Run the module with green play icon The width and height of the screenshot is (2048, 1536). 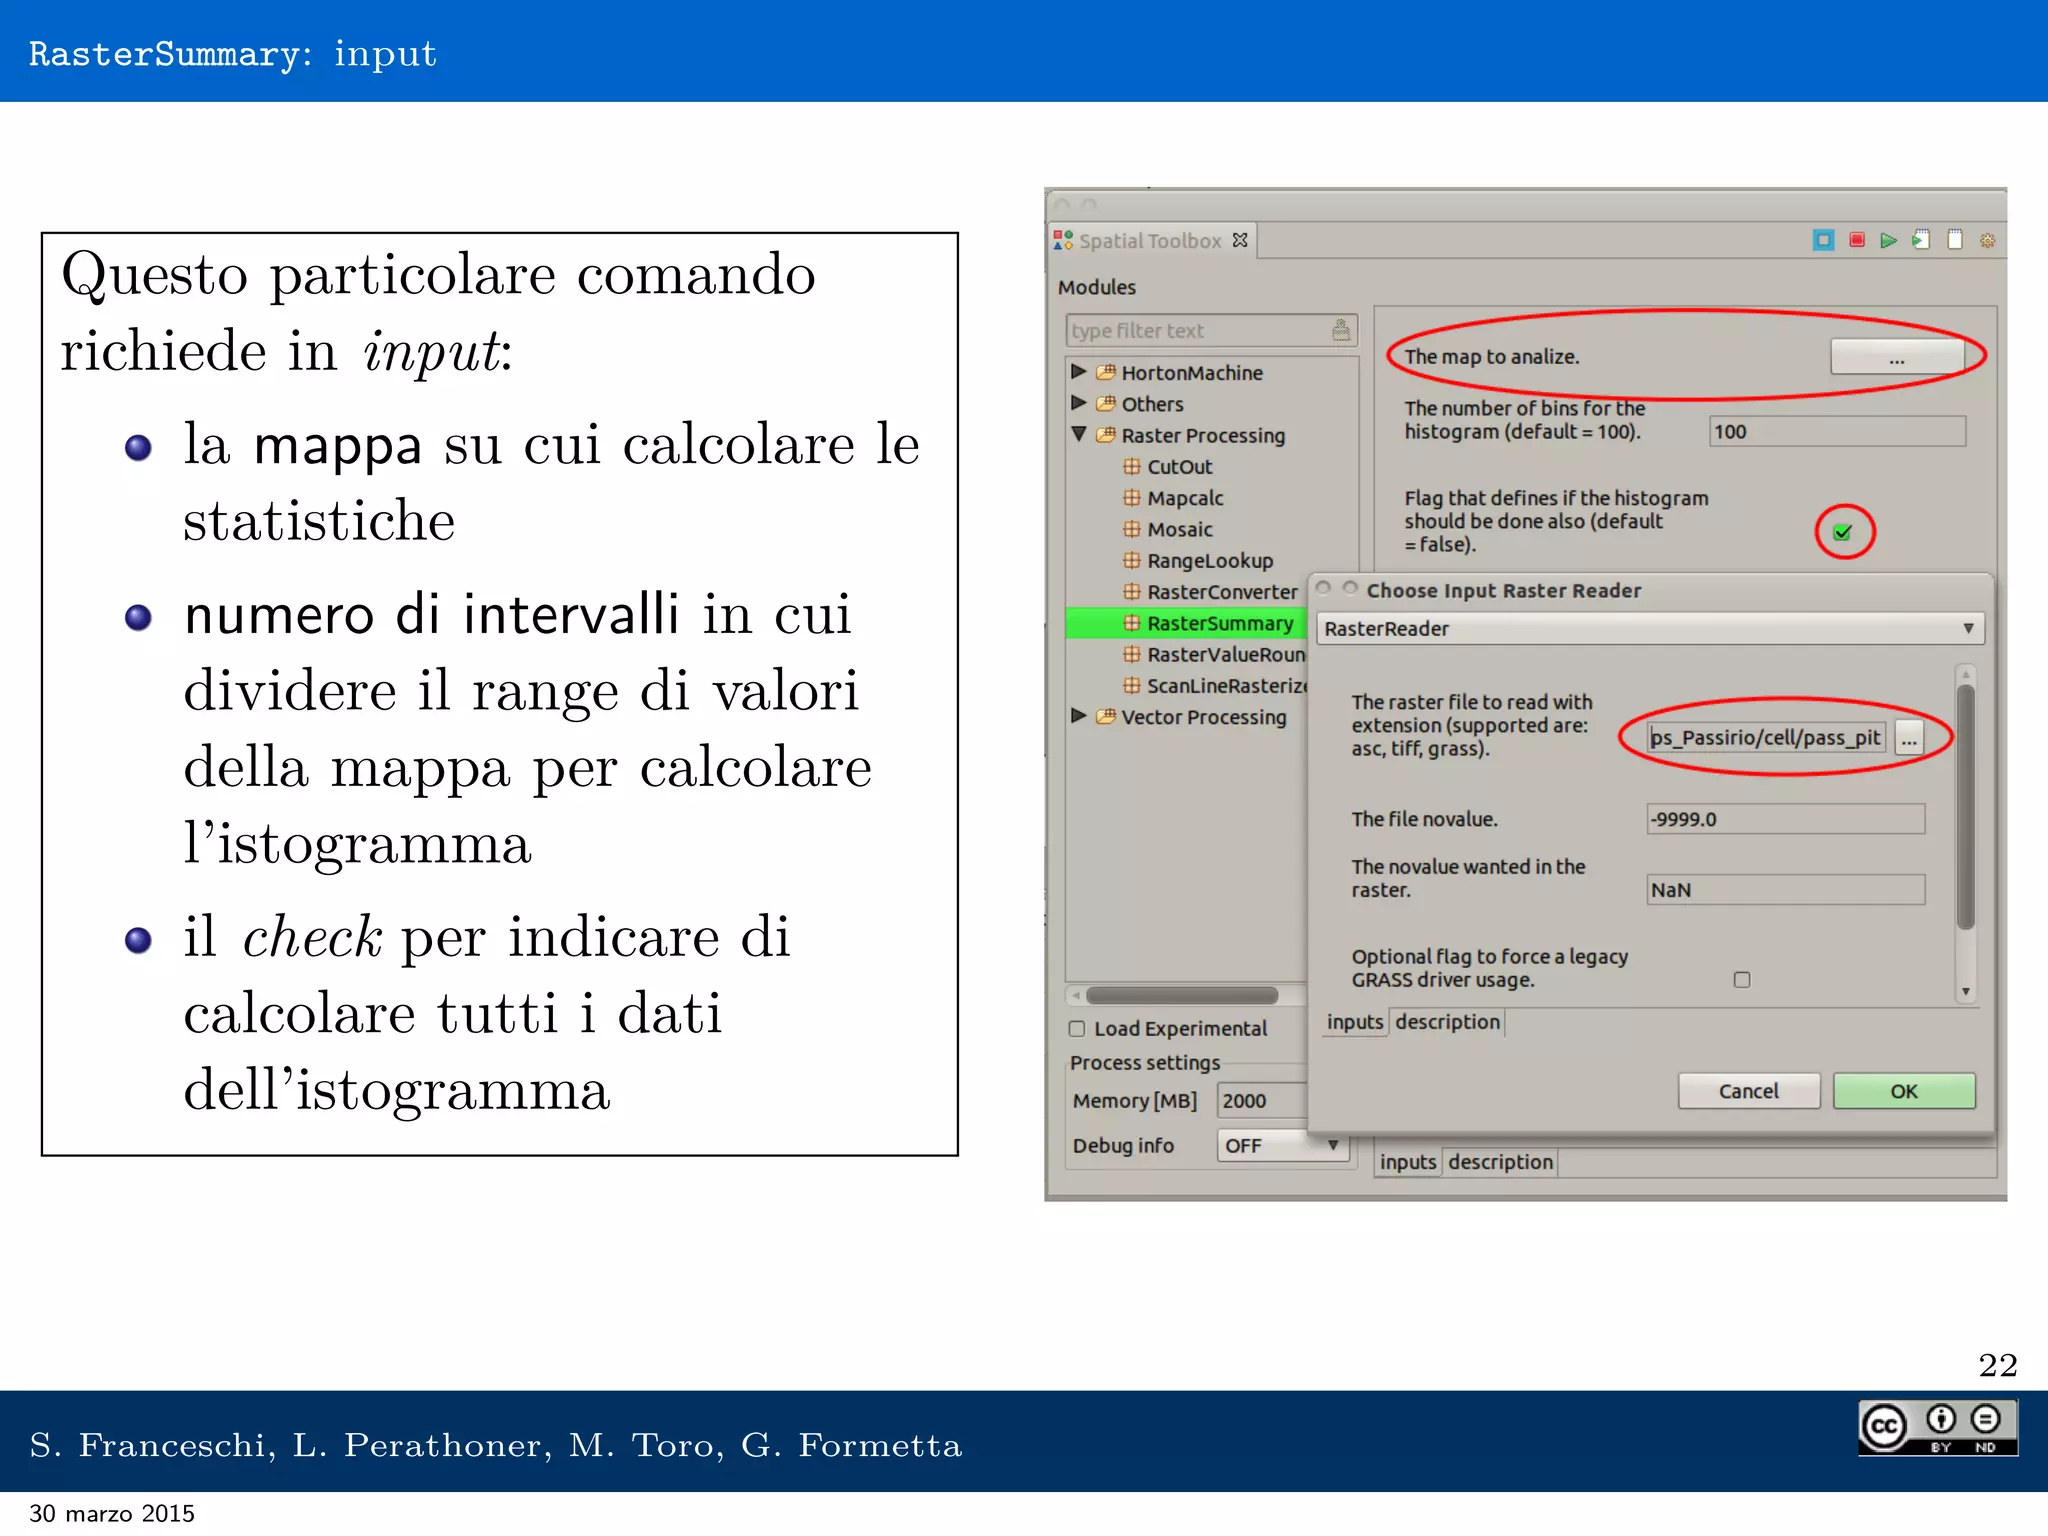tap(1888, 240)
